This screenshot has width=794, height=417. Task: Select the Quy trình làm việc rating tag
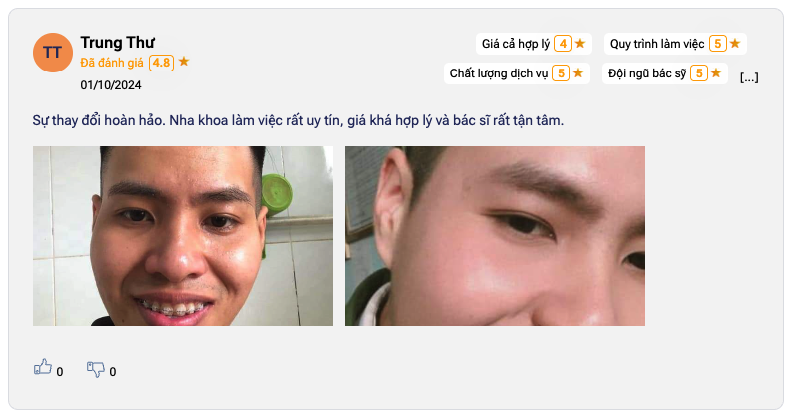(x=675, y=44)
